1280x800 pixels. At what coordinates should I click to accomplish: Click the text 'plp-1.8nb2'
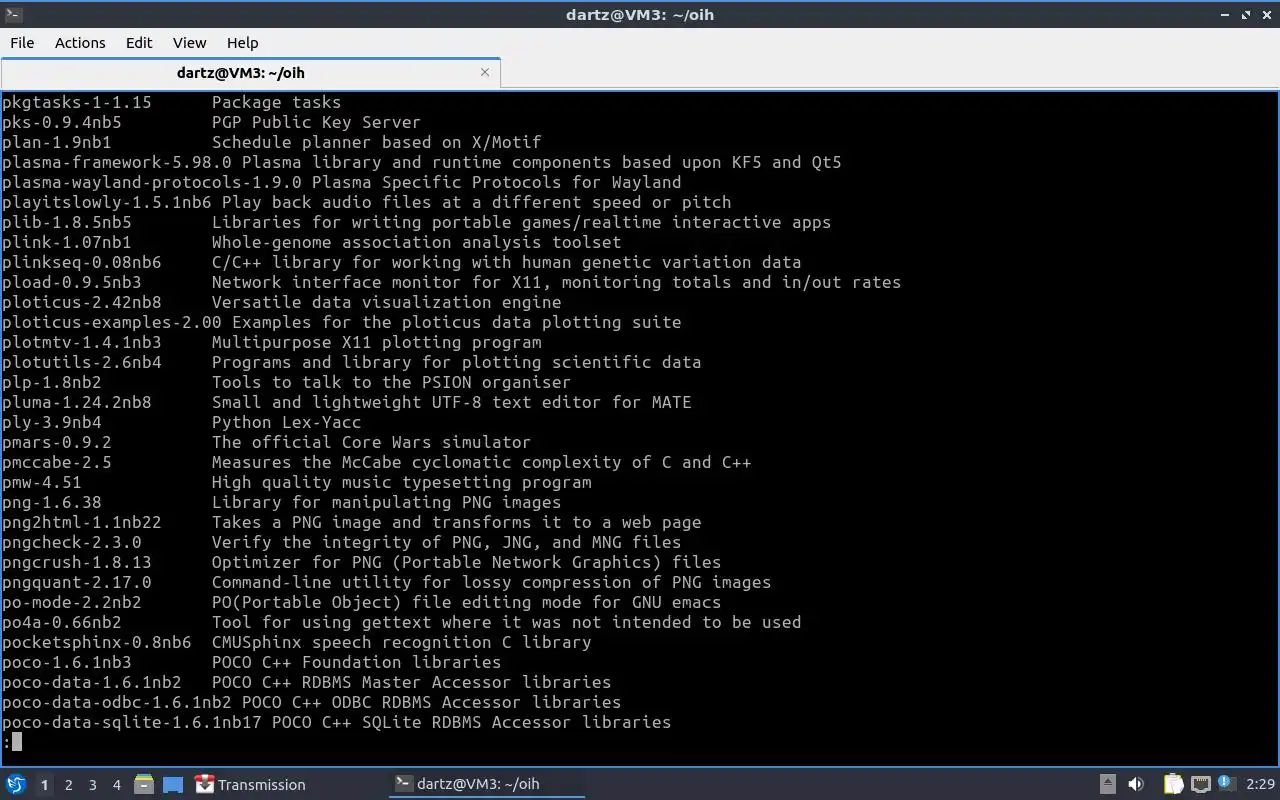pyautogui.click(x=52, y=382)
